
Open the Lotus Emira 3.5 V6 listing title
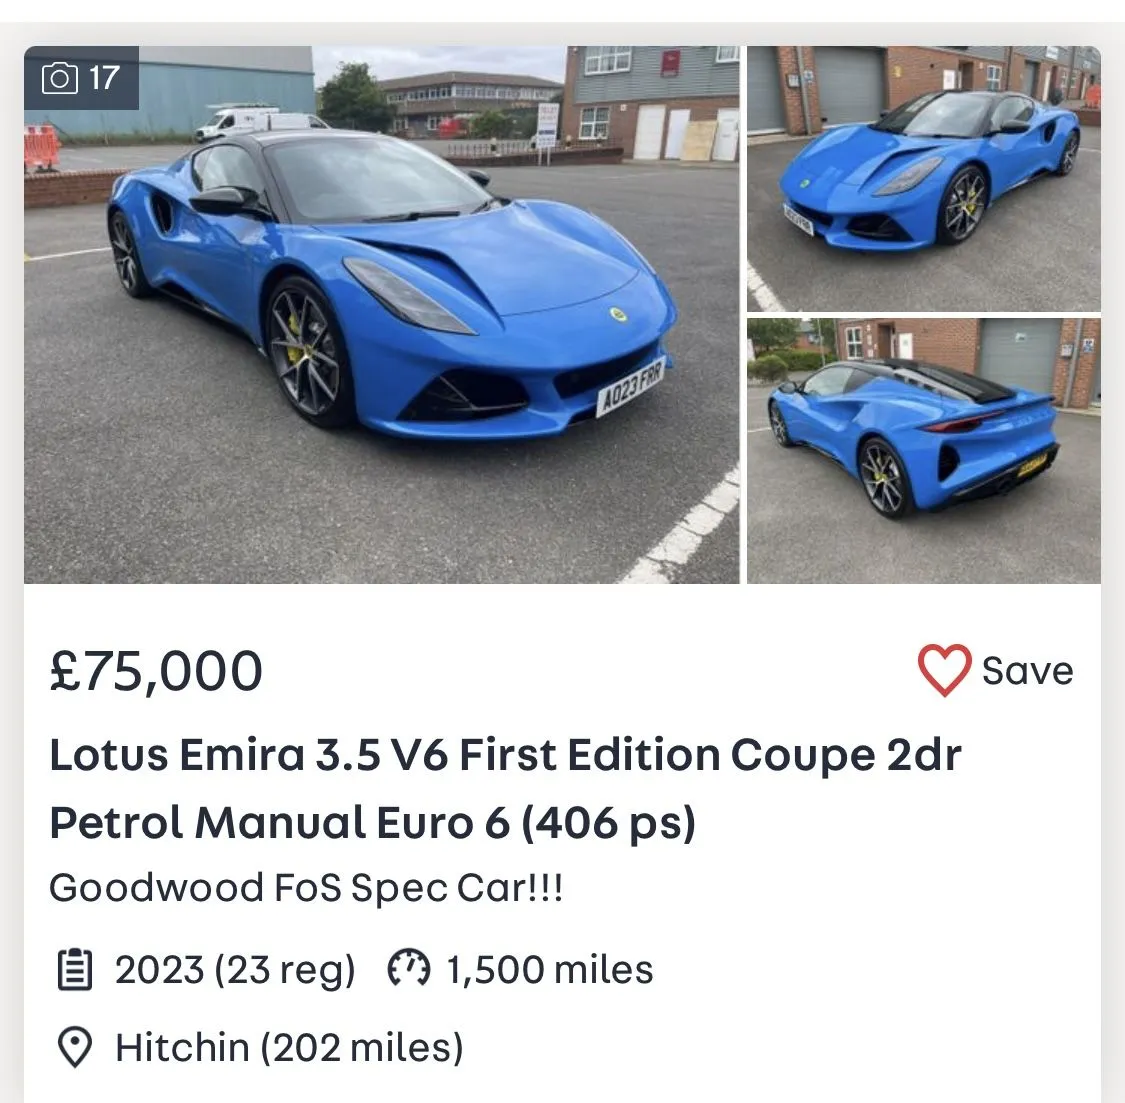[x=505, y=755]
